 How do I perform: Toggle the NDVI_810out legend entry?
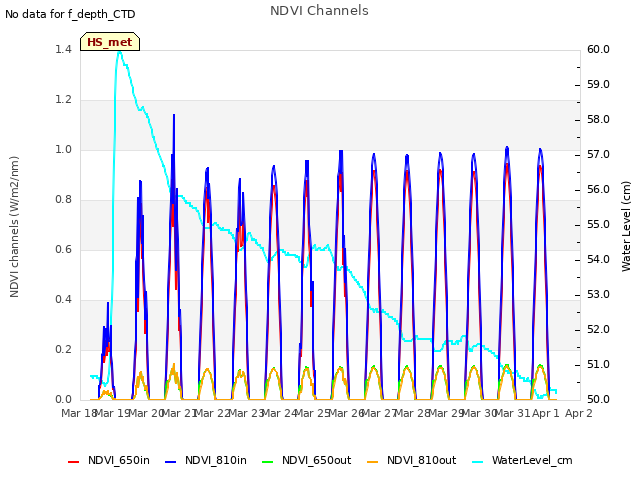coord(411,460)
